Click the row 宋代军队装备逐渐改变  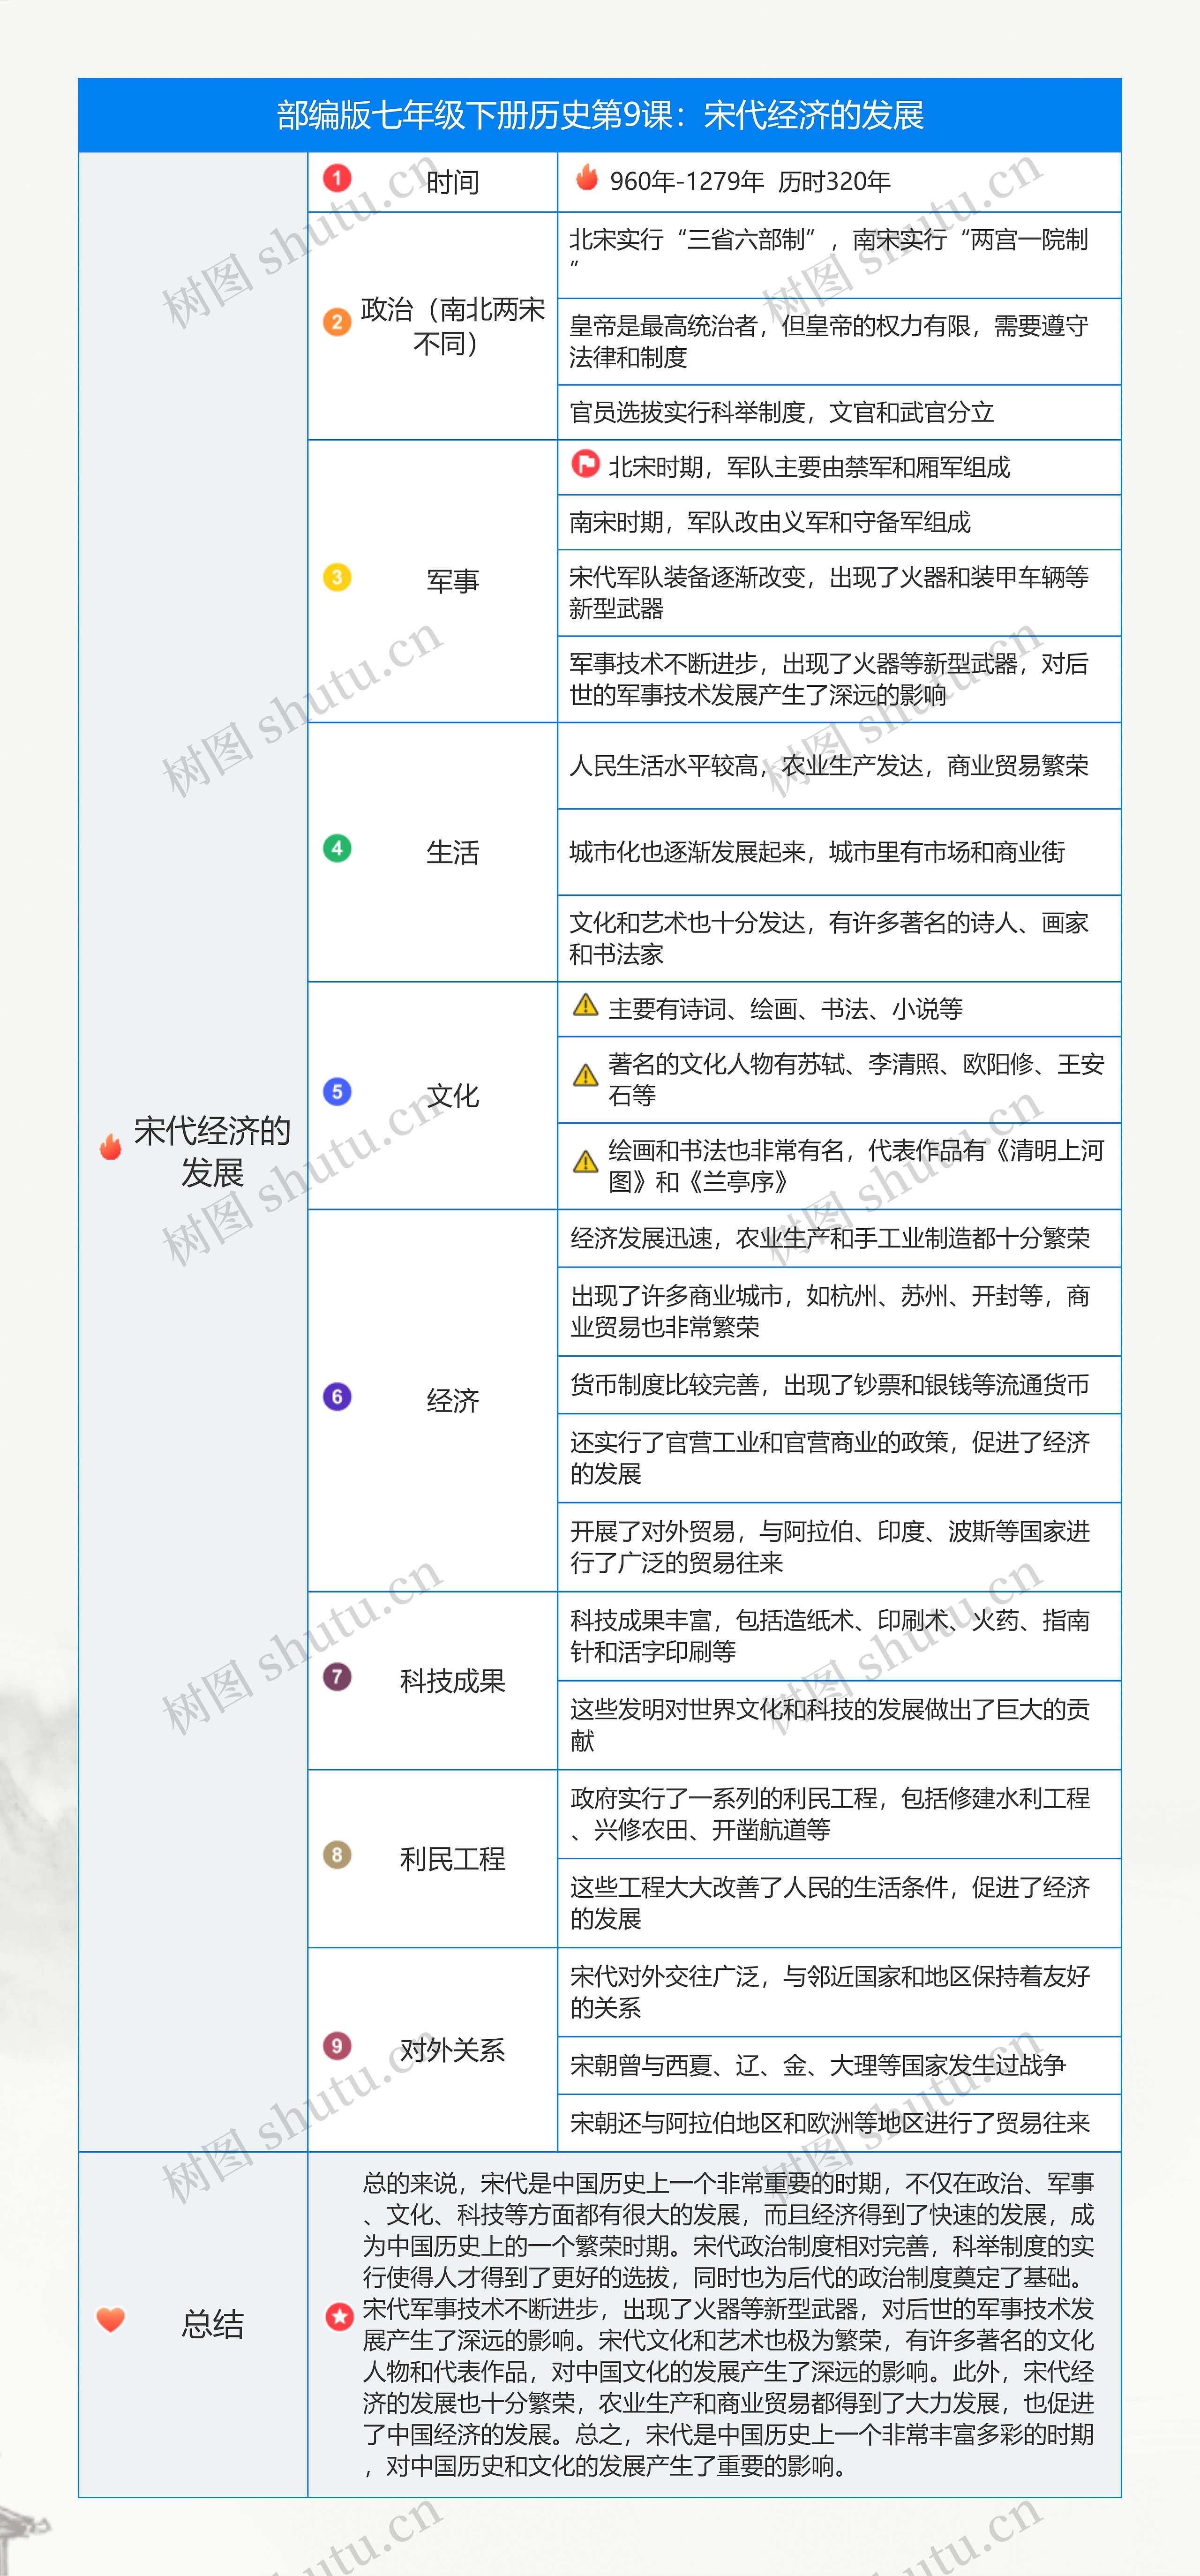(x=839, y=592)
